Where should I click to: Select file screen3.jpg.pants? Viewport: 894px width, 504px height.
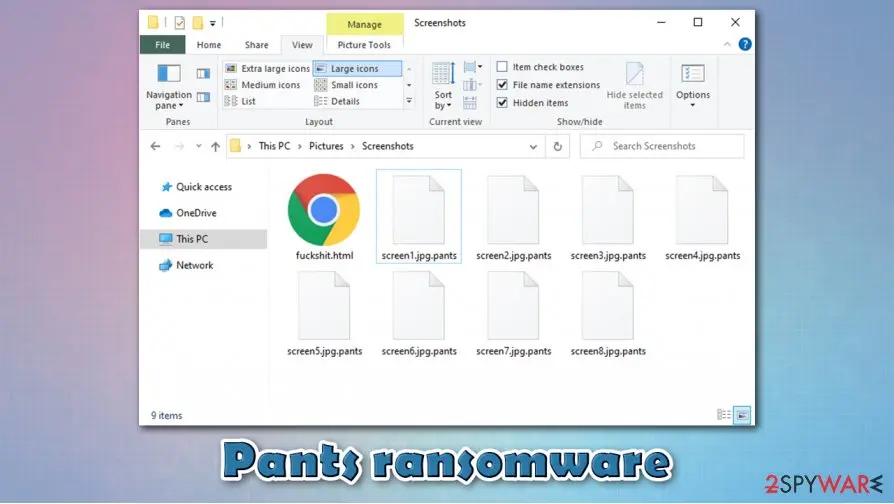coord(608,217)
